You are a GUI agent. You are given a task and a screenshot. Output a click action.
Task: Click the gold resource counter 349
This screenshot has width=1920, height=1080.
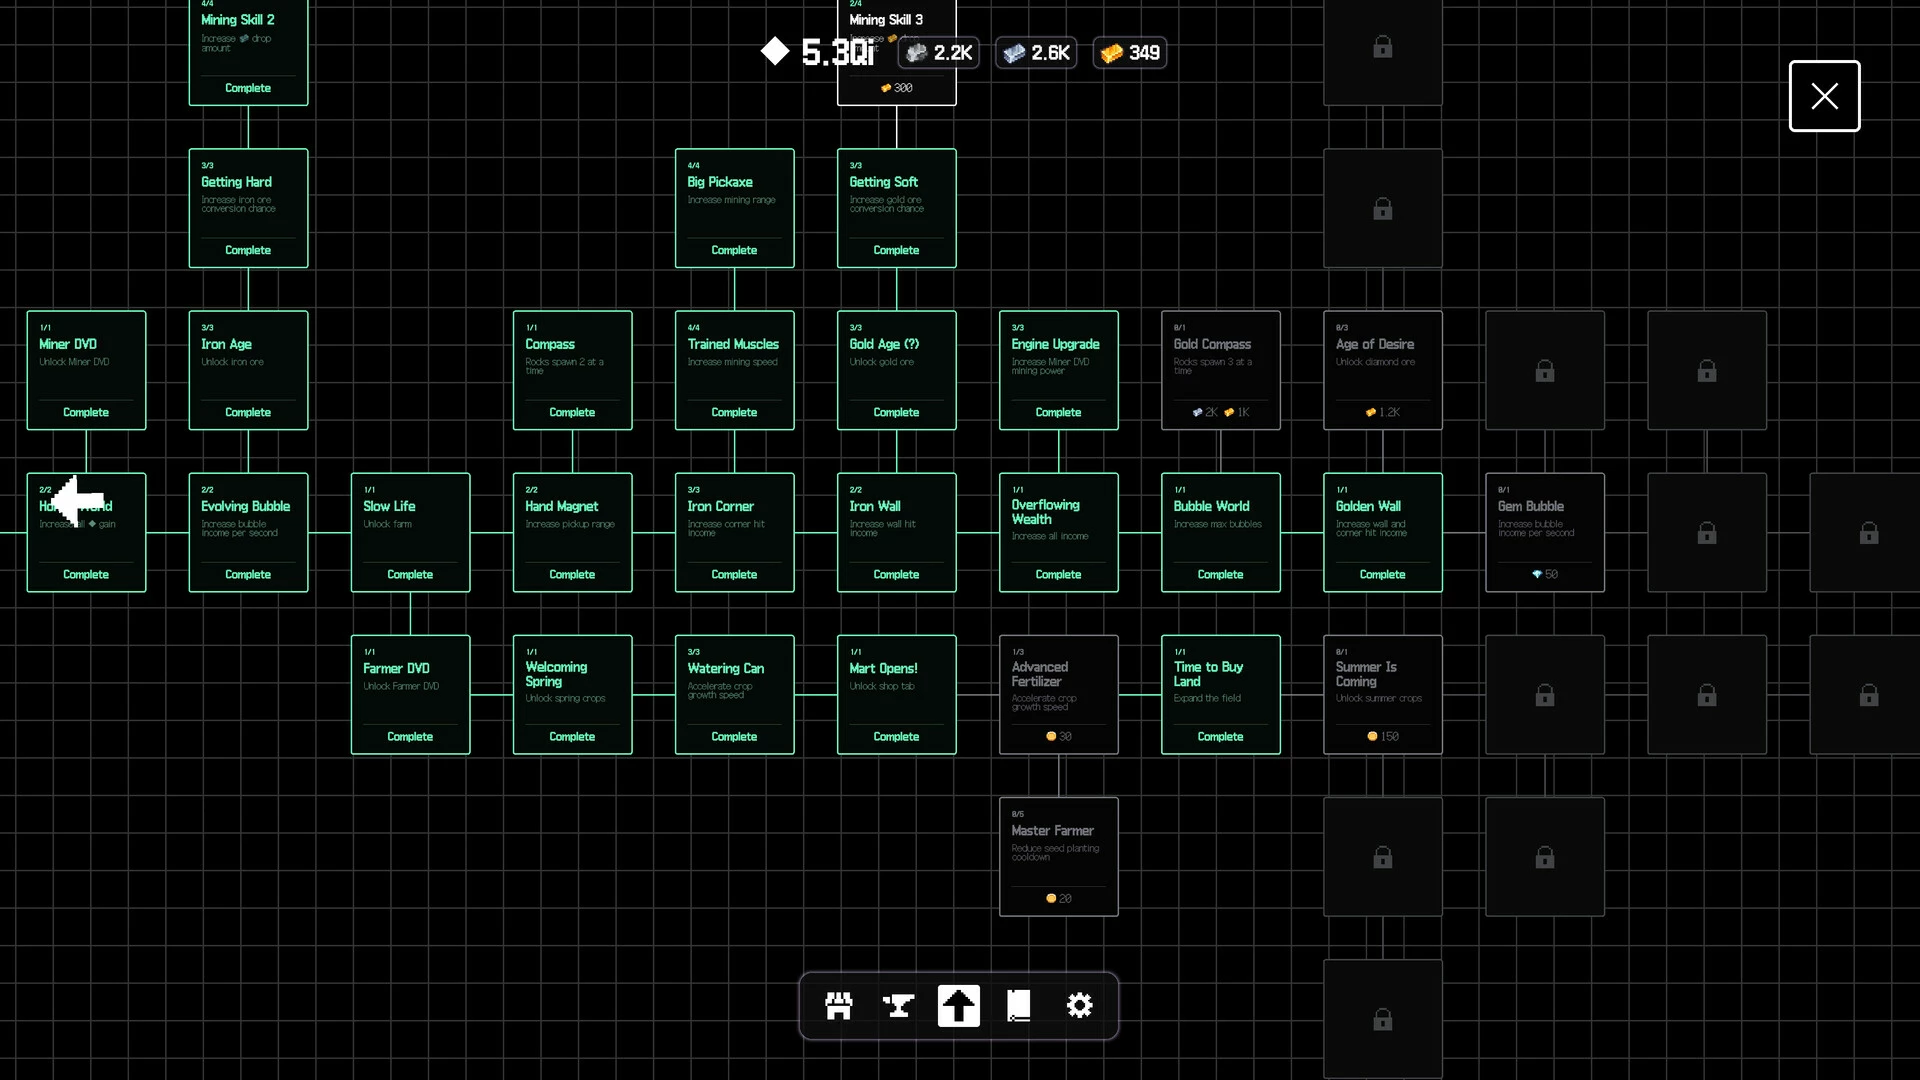point(1130,53)
